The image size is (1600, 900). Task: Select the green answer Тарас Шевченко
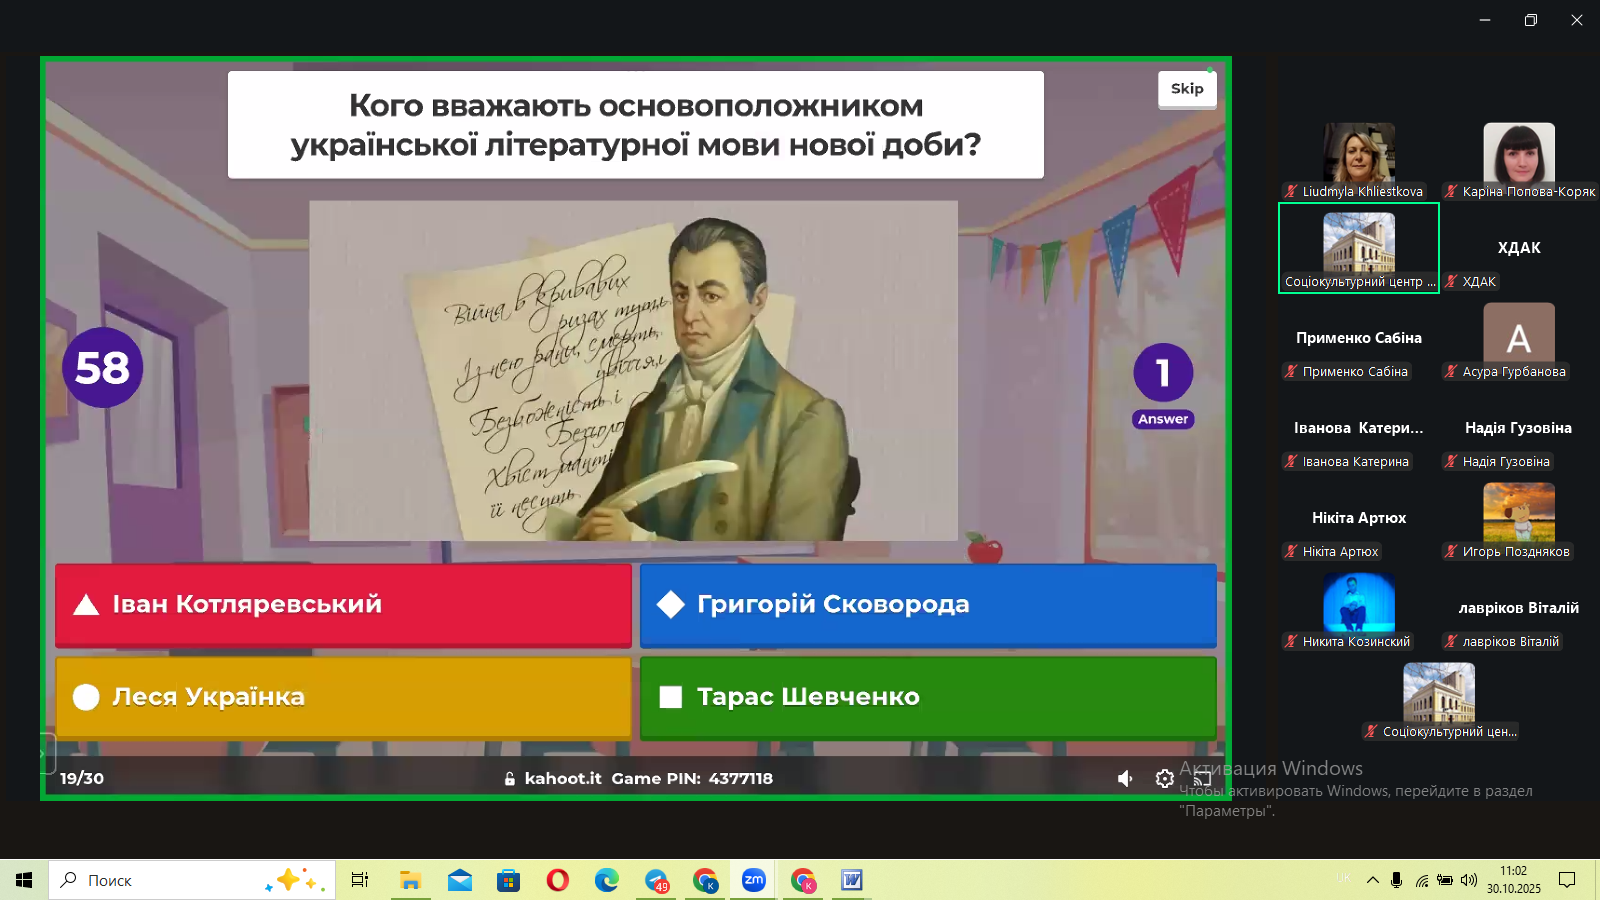[927, 697]
